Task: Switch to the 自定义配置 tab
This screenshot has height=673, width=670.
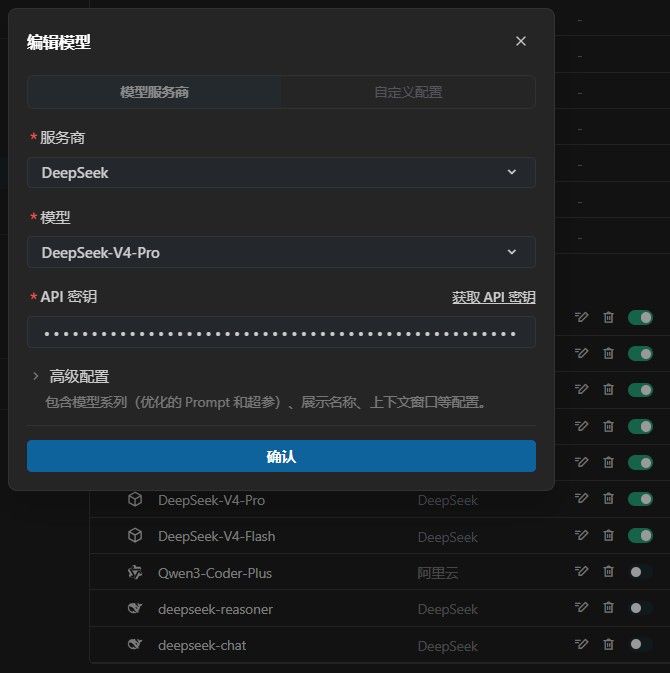Action: (x=408, y=92)
